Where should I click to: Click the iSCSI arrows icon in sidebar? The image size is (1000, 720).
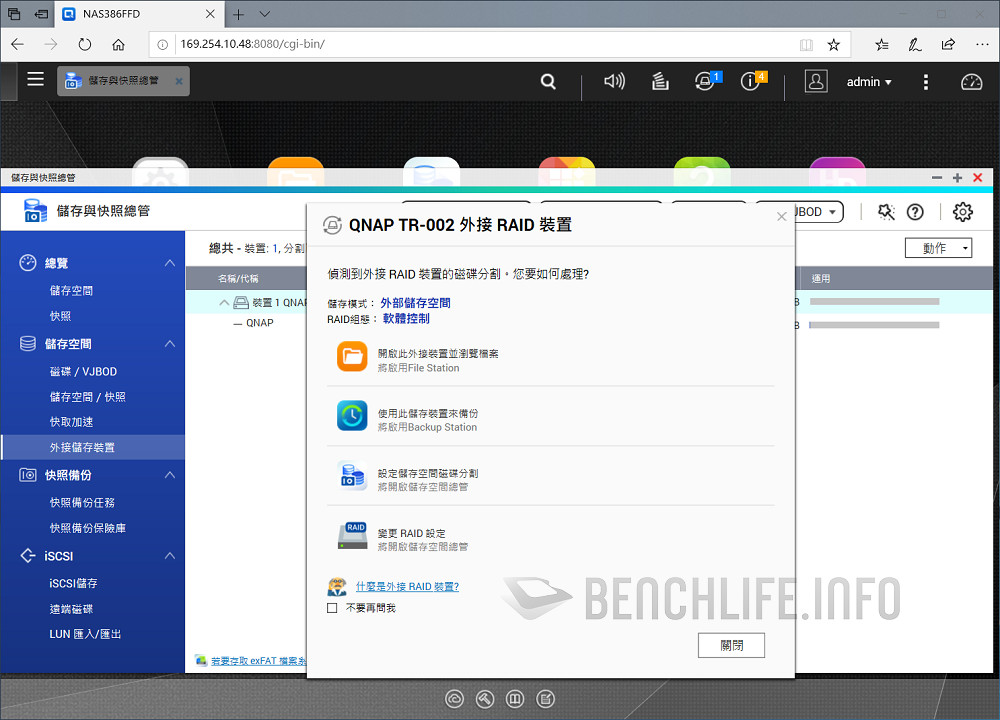pyautogui.click(x=27, y=555)
